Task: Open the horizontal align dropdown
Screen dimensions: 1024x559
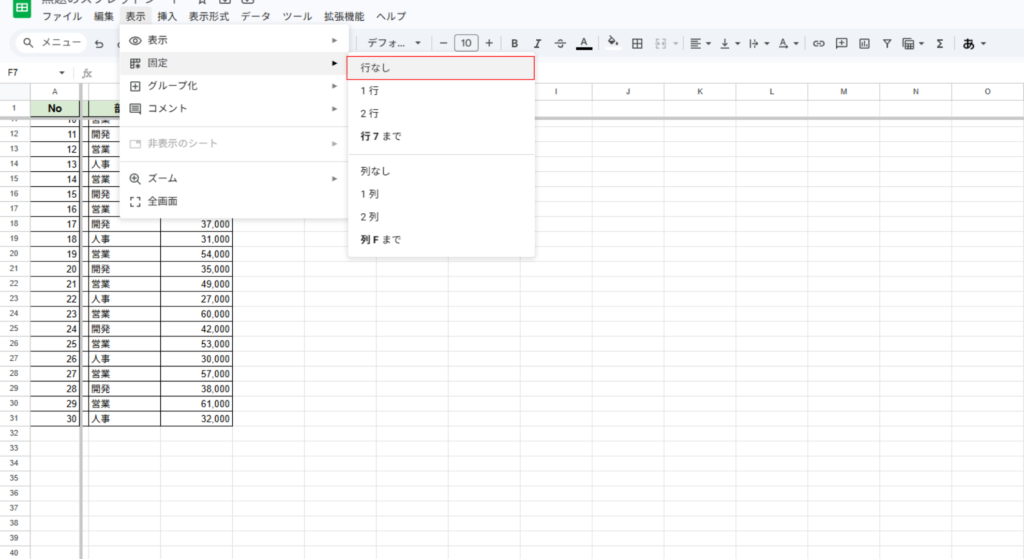Action: click(x=700, y=43)
